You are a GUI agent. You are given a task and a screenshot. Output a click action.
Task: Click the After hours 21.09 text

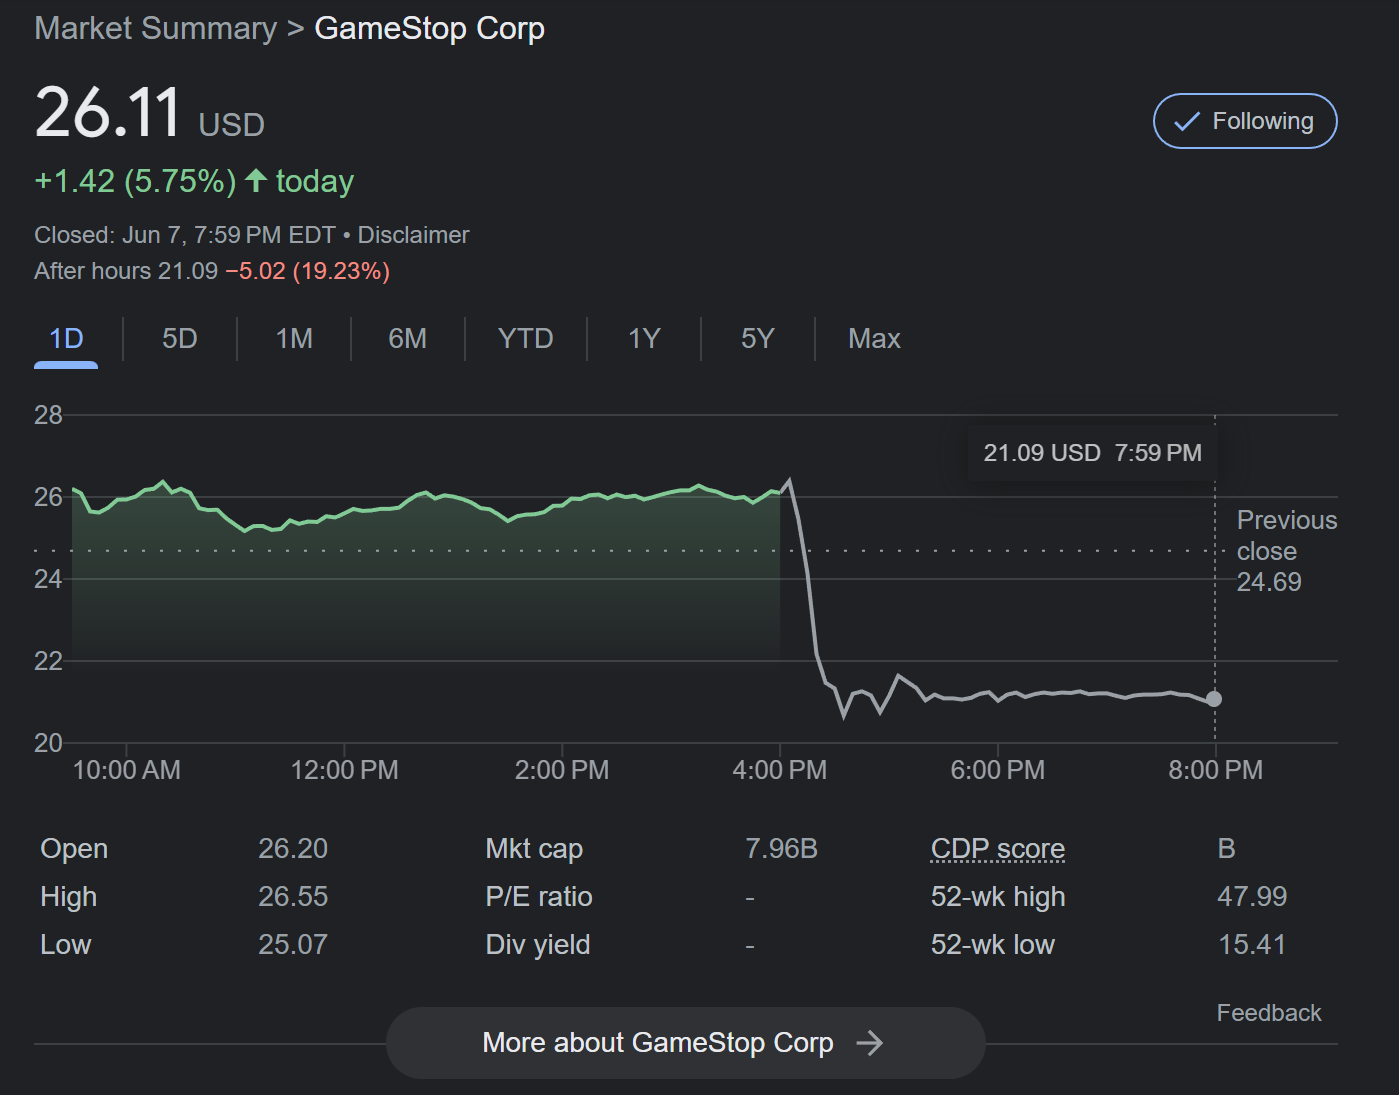point(126,271)
